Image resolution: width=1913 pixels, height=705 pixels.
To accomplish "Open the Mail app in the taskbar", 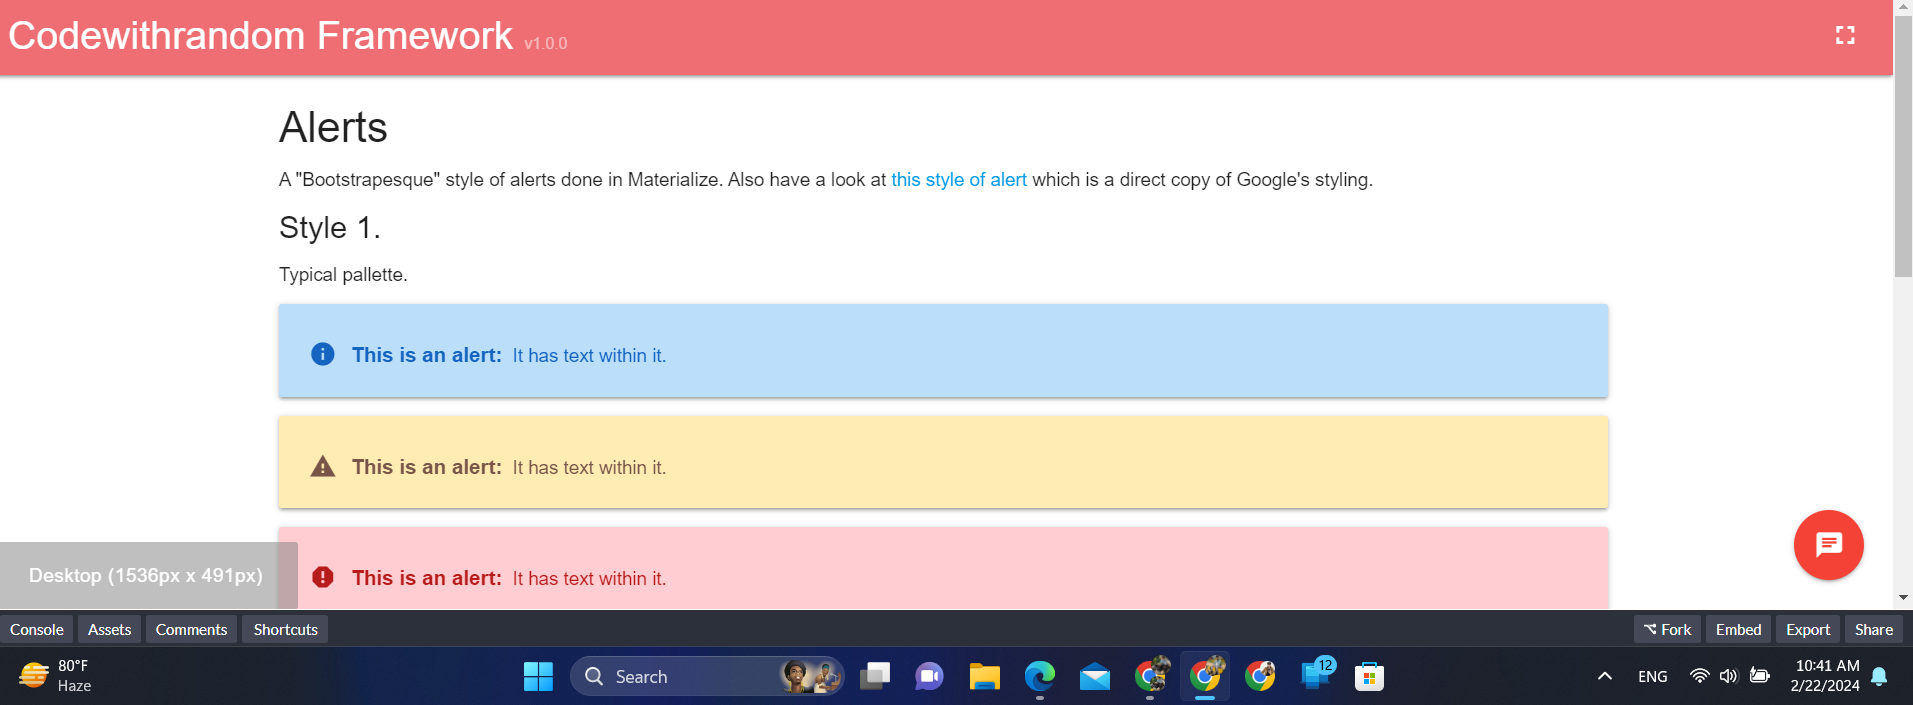I will [x=1095, y=677].
